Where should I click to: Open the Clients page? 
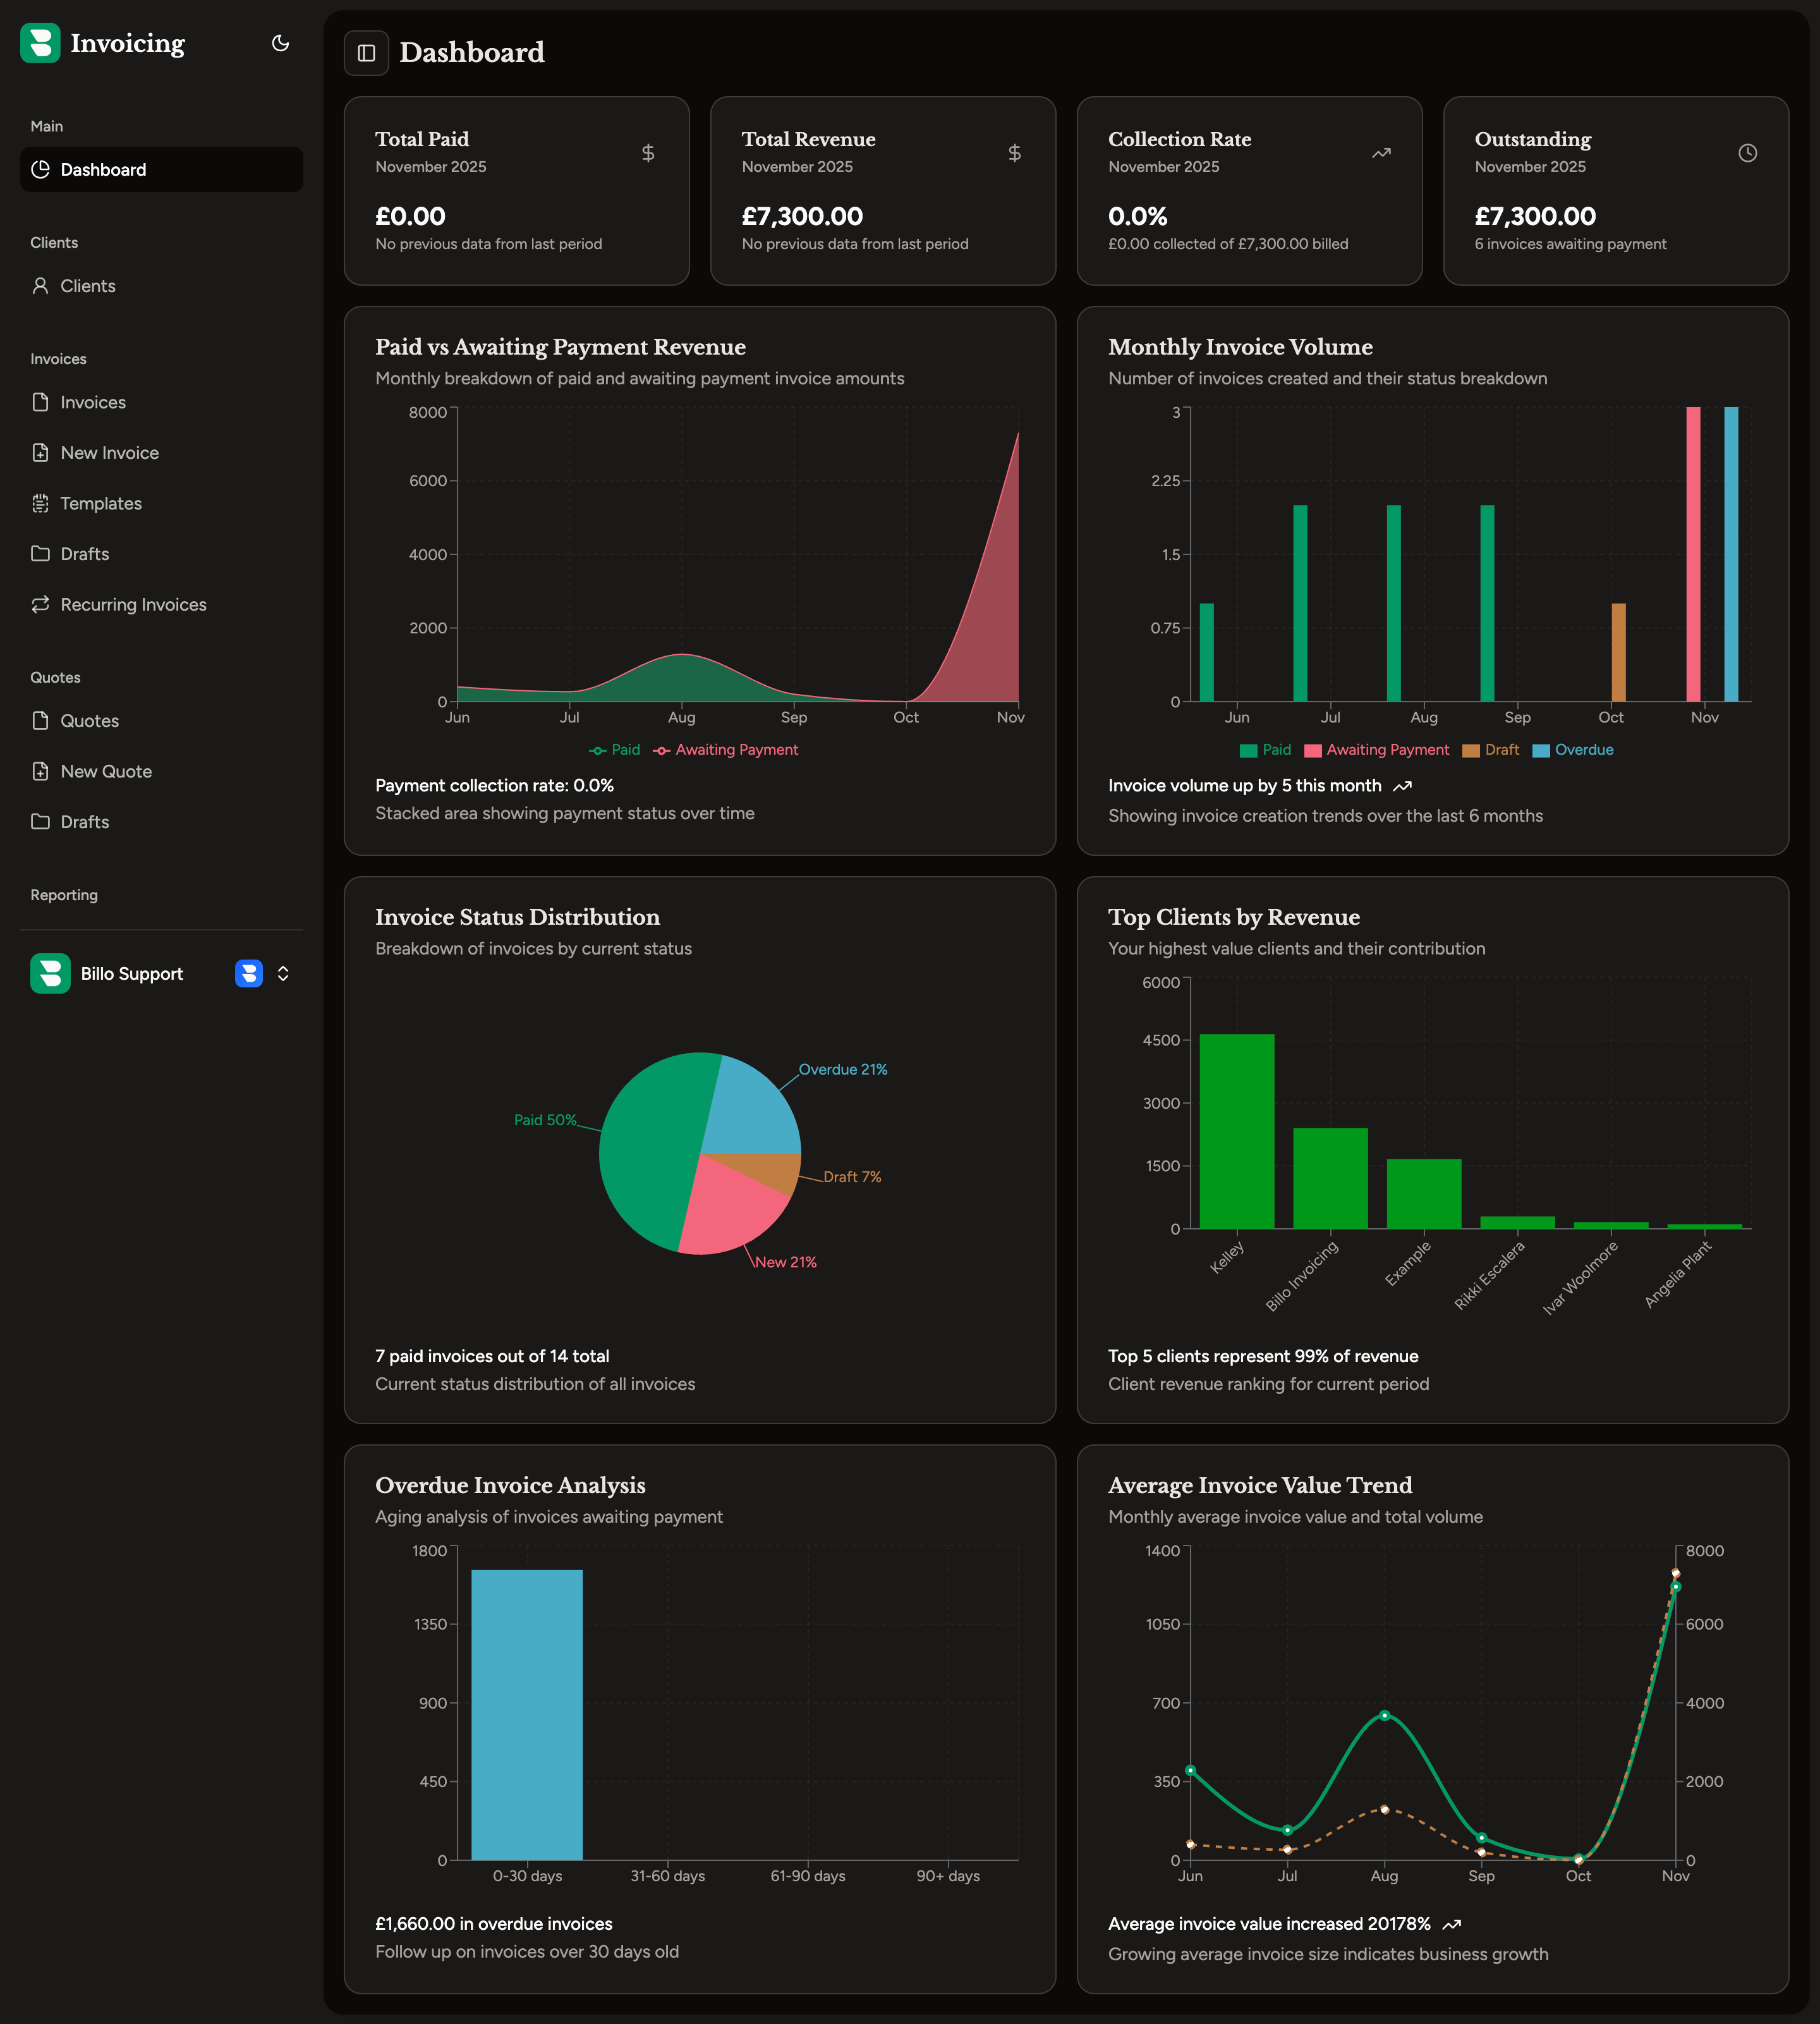[87, 285]
